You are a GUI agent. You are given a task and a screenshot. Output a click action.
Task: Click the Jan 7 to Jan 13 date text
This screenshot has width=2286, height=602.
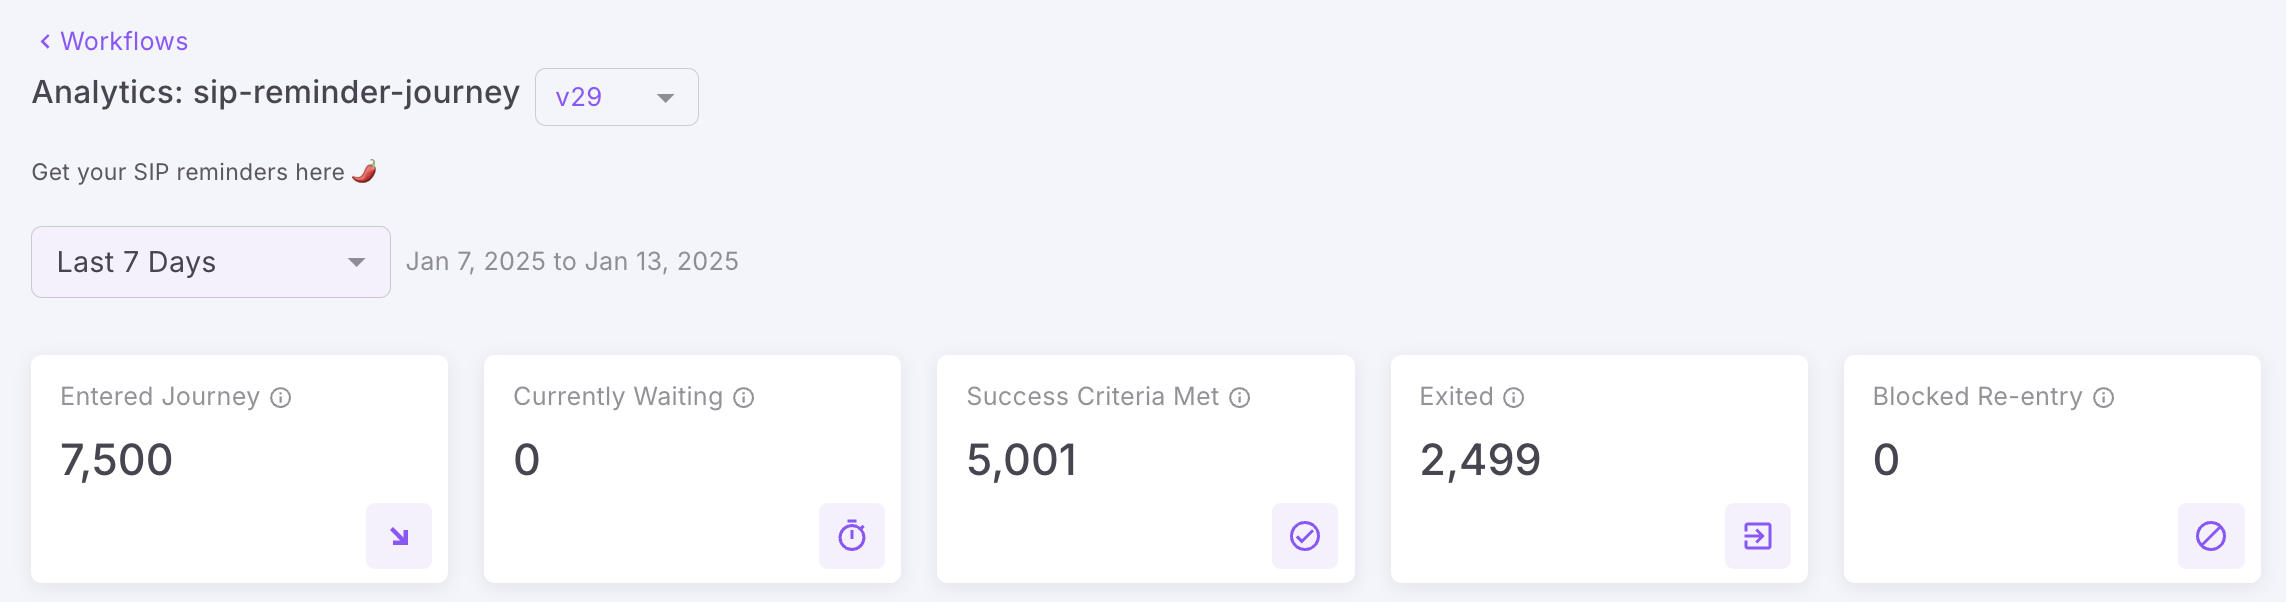(x=572, y=262)
